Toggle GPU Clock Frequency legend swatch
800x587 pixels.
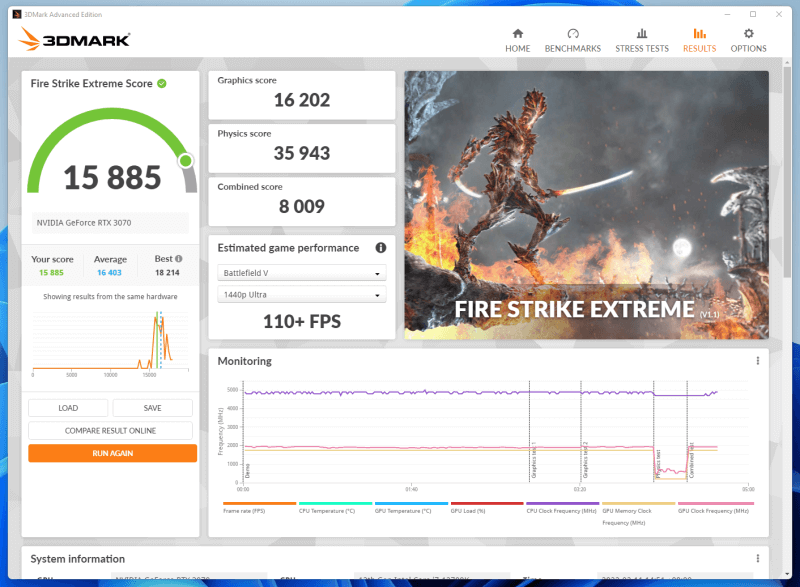point(715,503)
